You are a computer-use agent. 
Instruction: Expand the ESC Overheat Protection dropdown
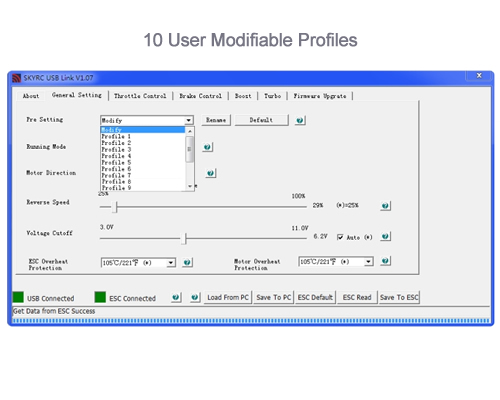pos(171,263)
